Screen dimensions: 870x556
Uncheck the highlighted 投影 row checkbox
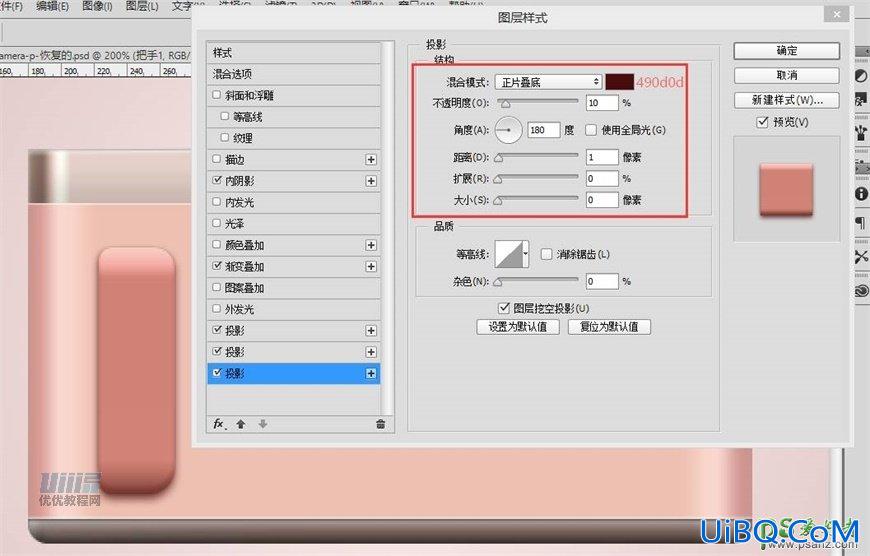(x=217, y=373)
